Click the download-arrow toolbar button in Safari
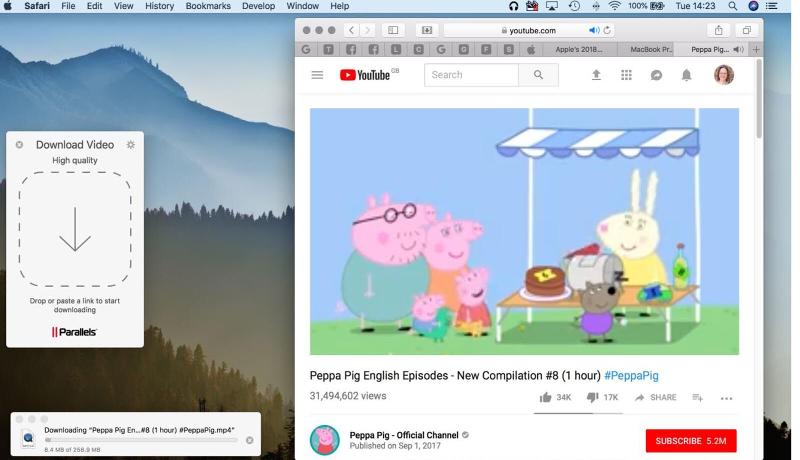Image resolution: width=800 pixels, height=460 pixels. point(427,30)
